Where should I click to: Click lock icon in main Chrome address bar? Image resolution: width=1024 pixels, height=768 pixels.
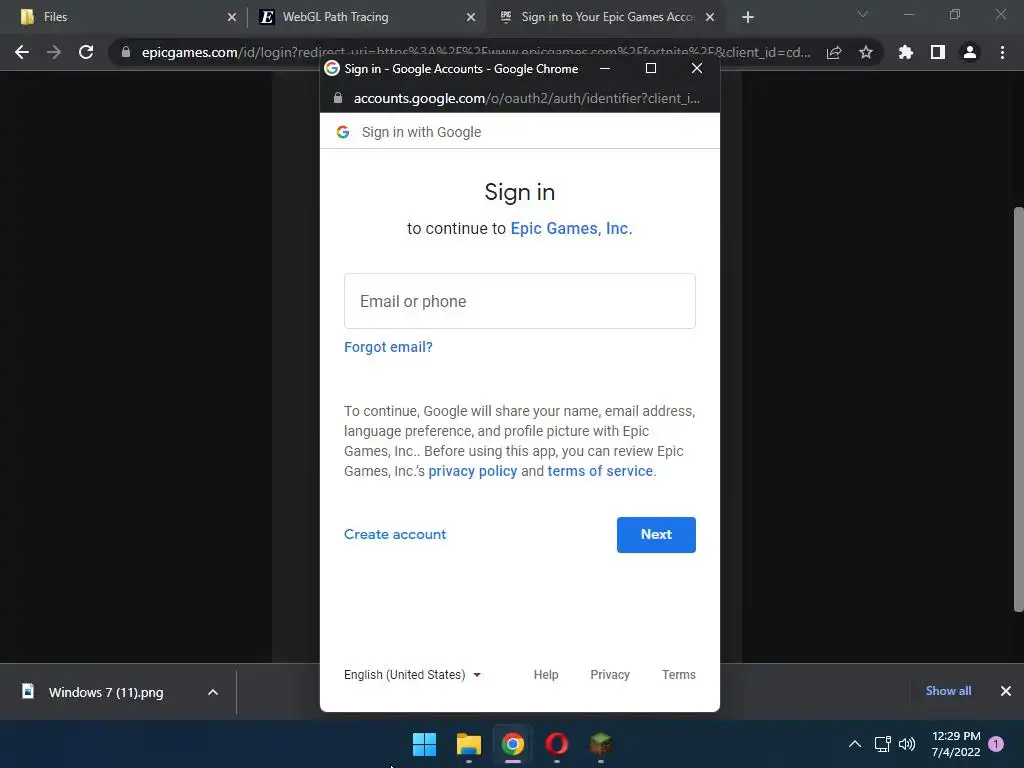(x=125, y=52)
